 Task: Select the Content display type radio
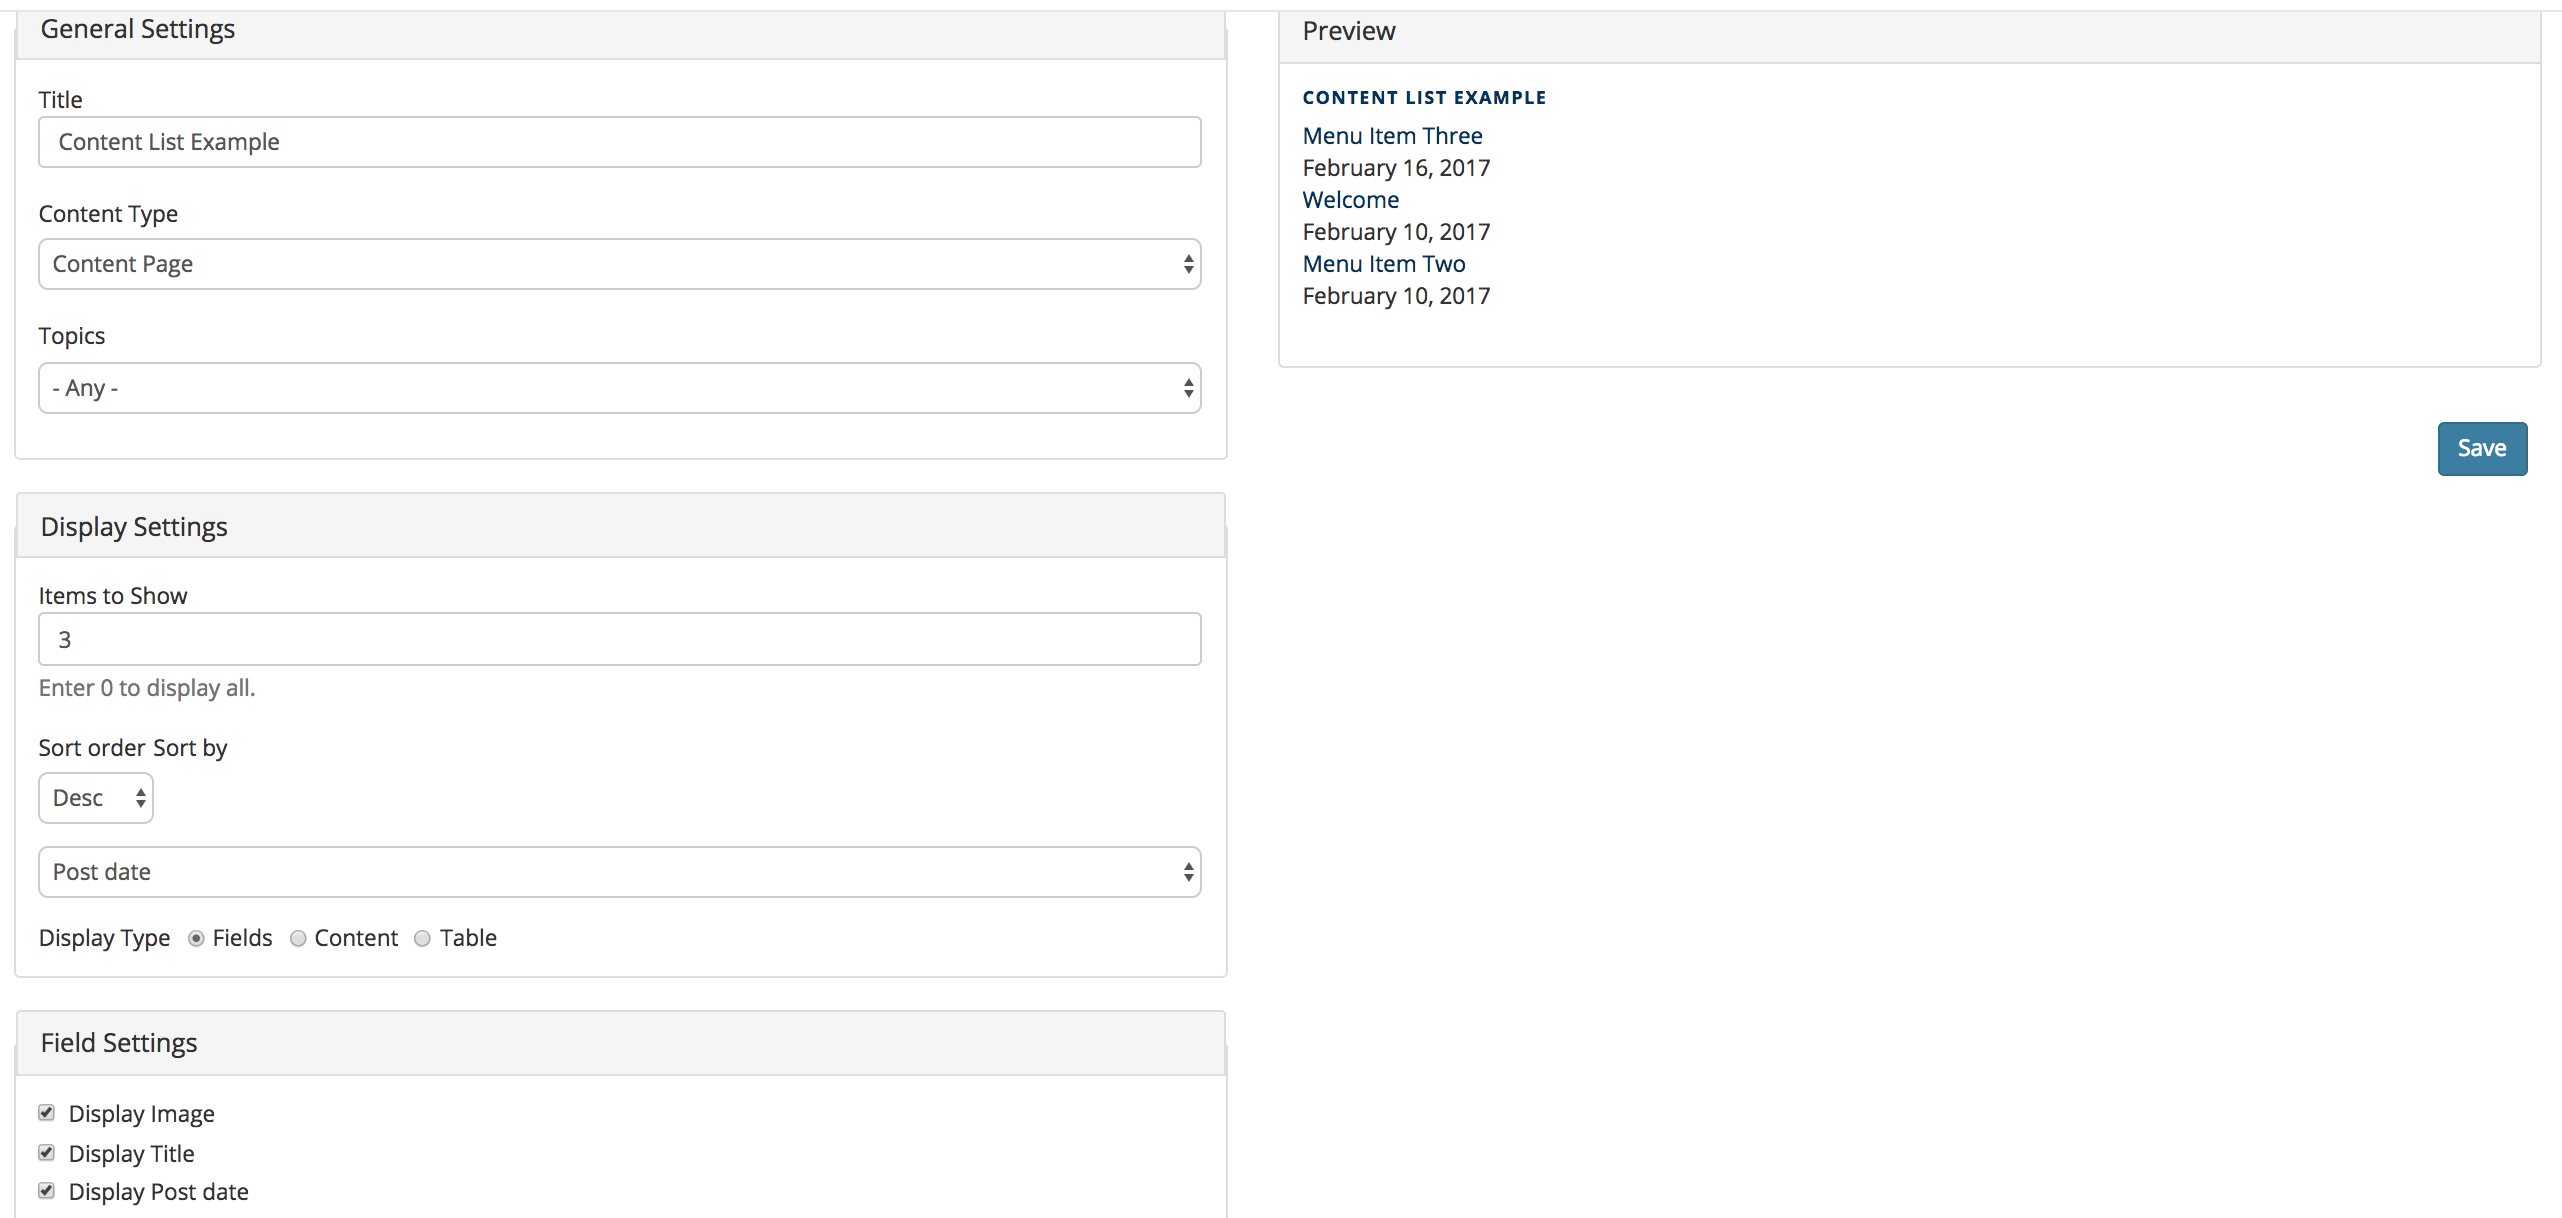coord(298,938)
